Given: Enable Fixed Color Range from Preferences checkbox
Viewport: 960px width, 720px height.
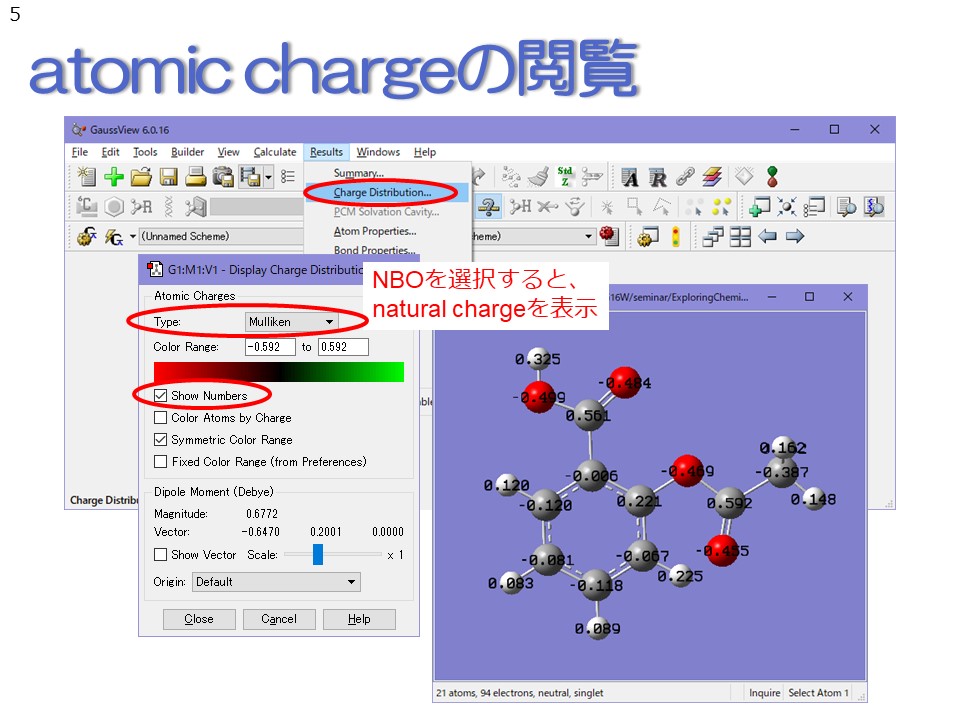Looking at the screenshot, I should (160, 462).
